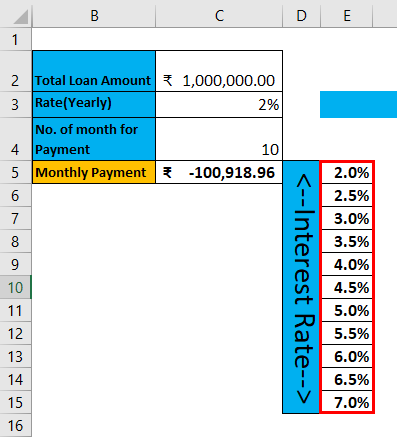Select row 11 header
This screenshot has width=397, height=437.
click(x=15, y=310)
